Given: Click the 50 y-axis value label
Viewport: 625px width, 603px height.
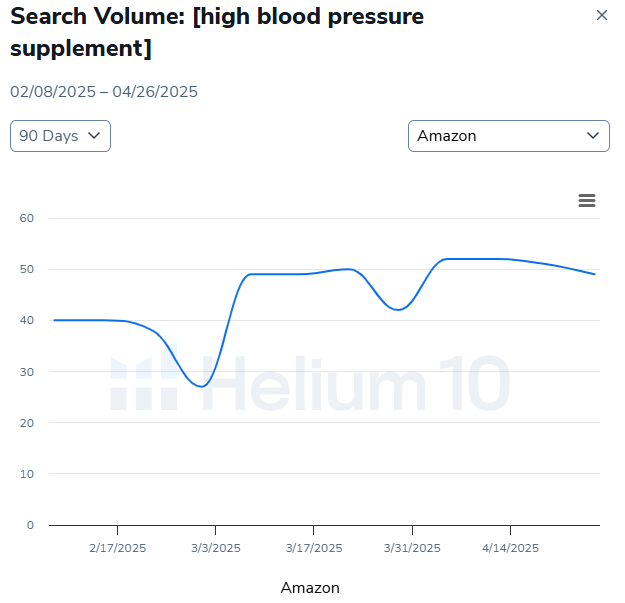Looking at the screenshot, I should tap(27, 269).
